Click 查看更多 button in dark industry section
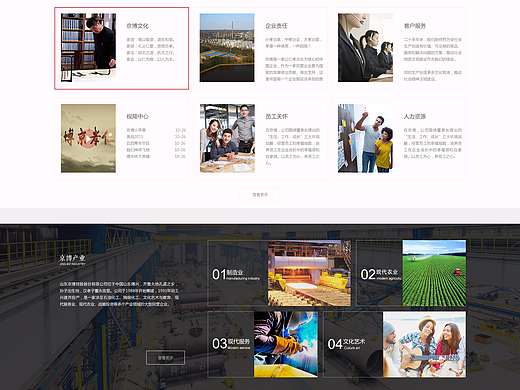 [x=165, y=358]
